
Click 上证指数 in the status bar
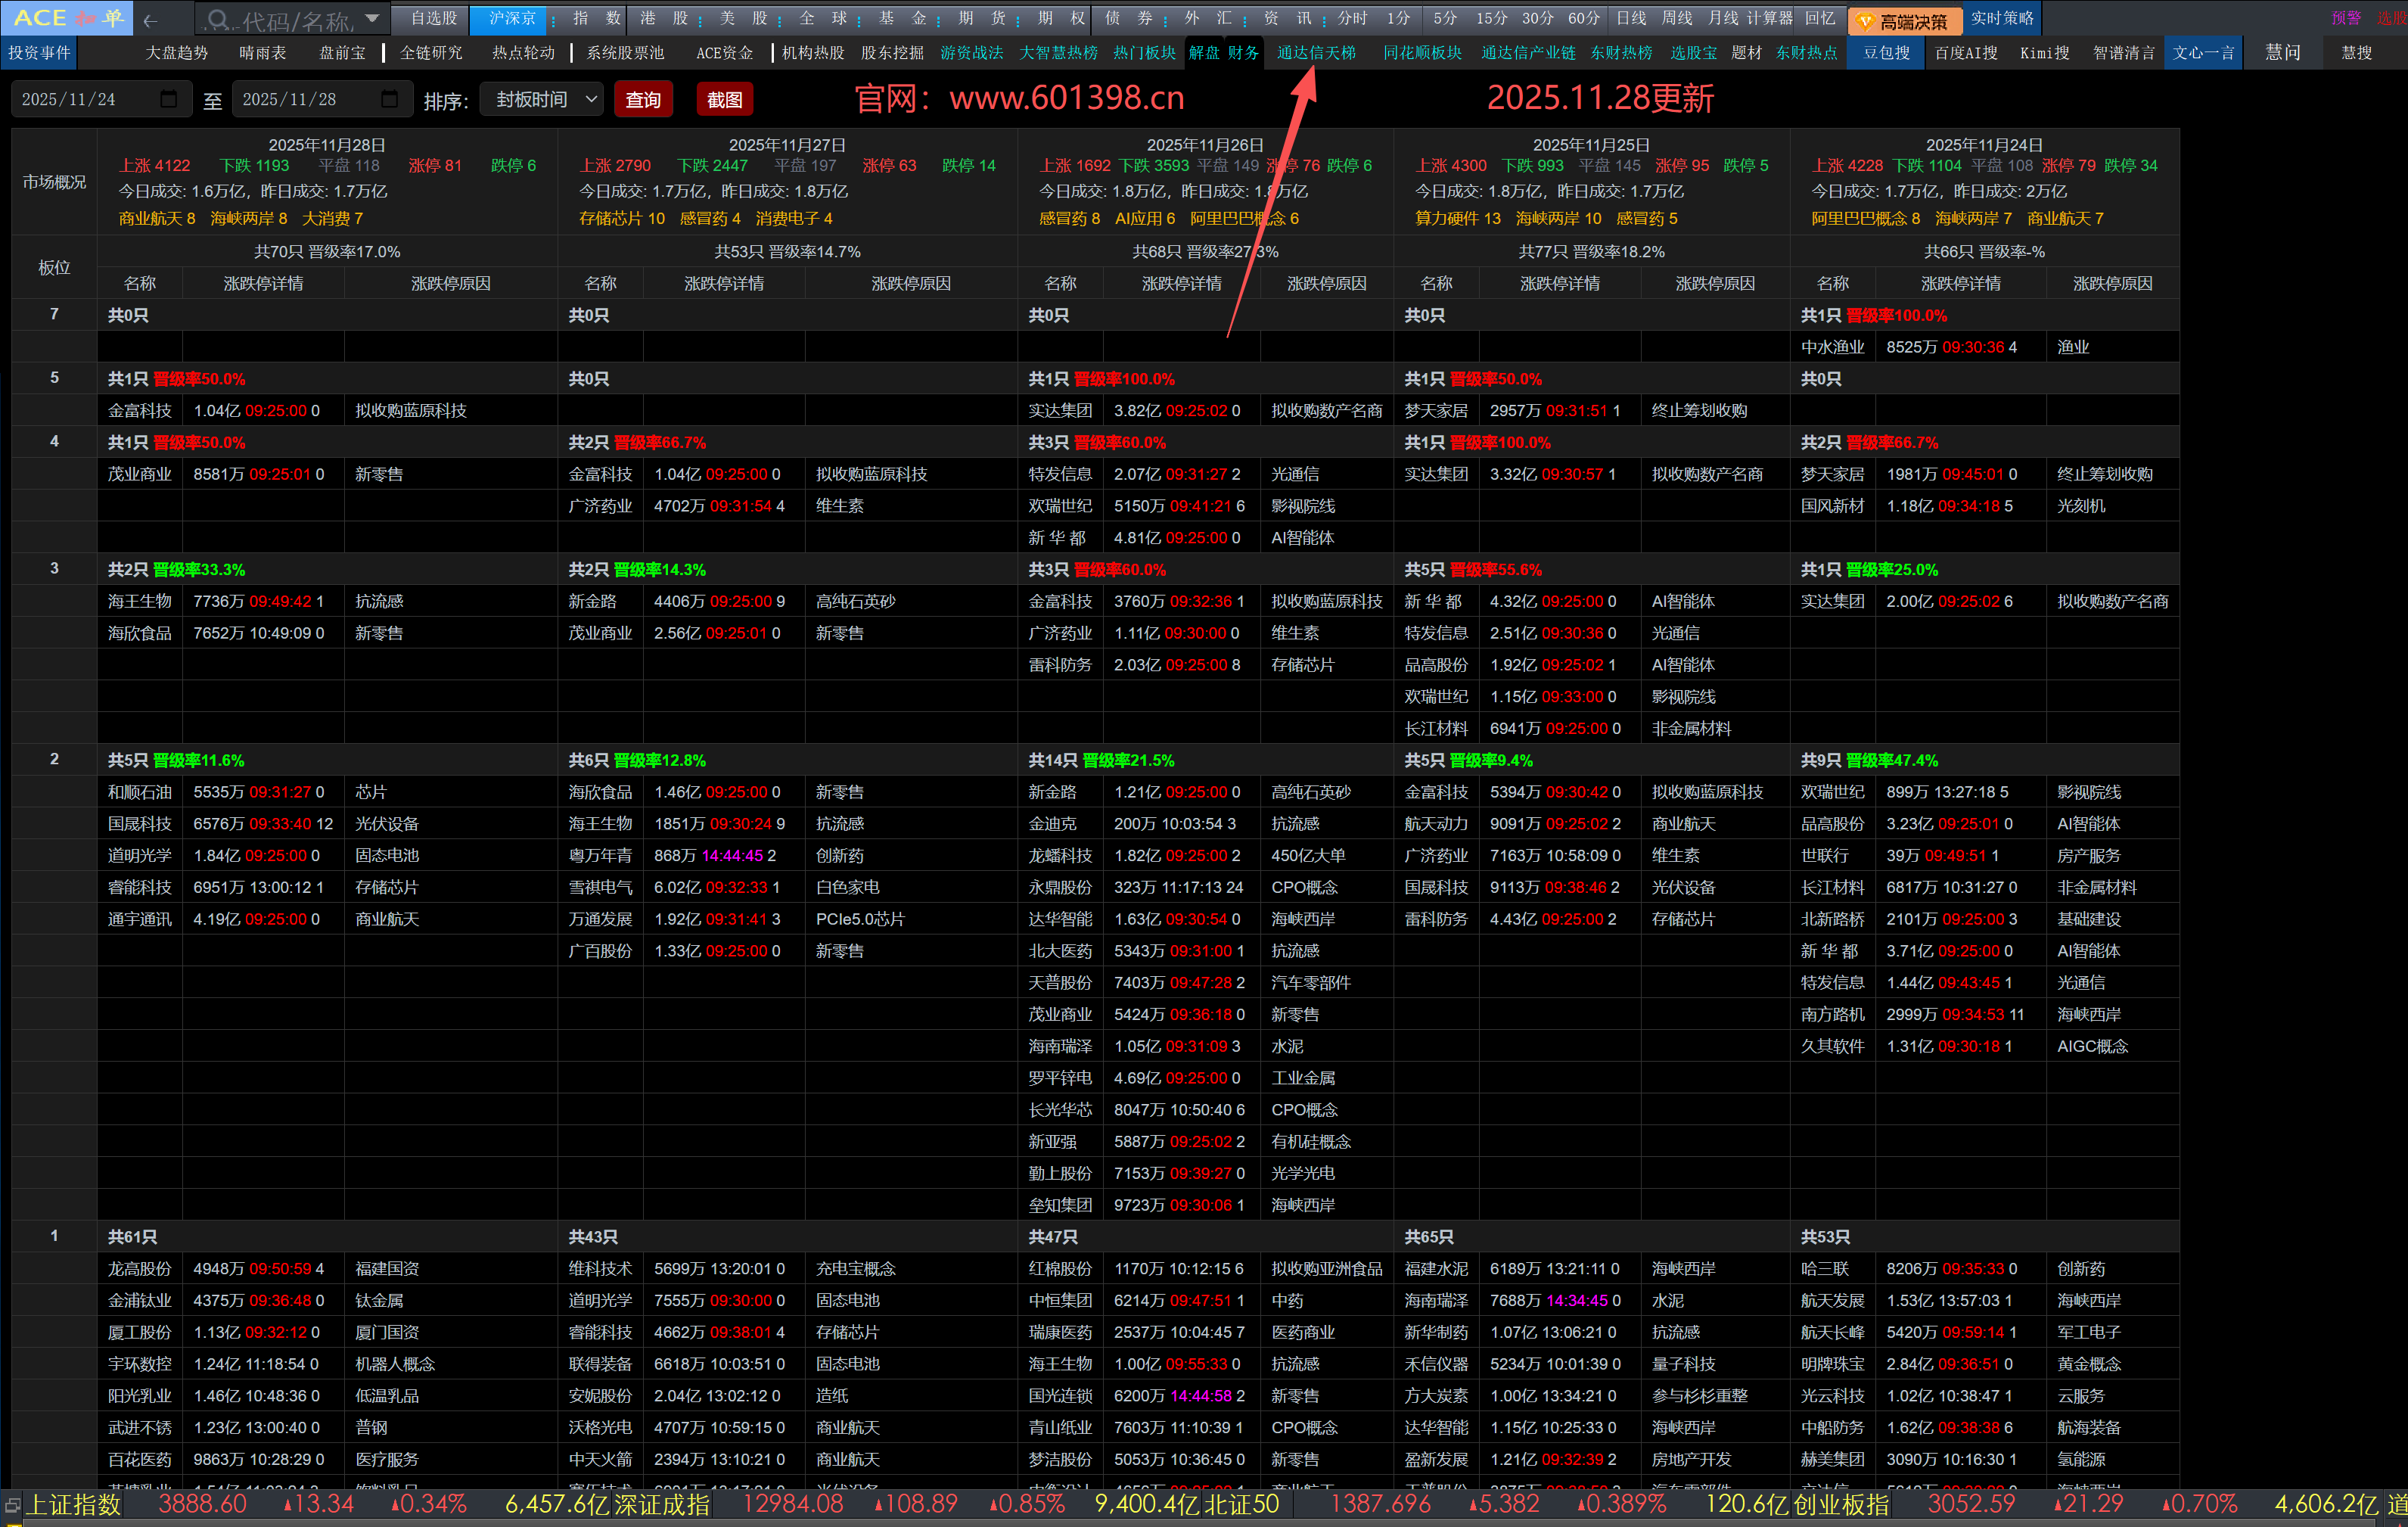pos(73,1505)
